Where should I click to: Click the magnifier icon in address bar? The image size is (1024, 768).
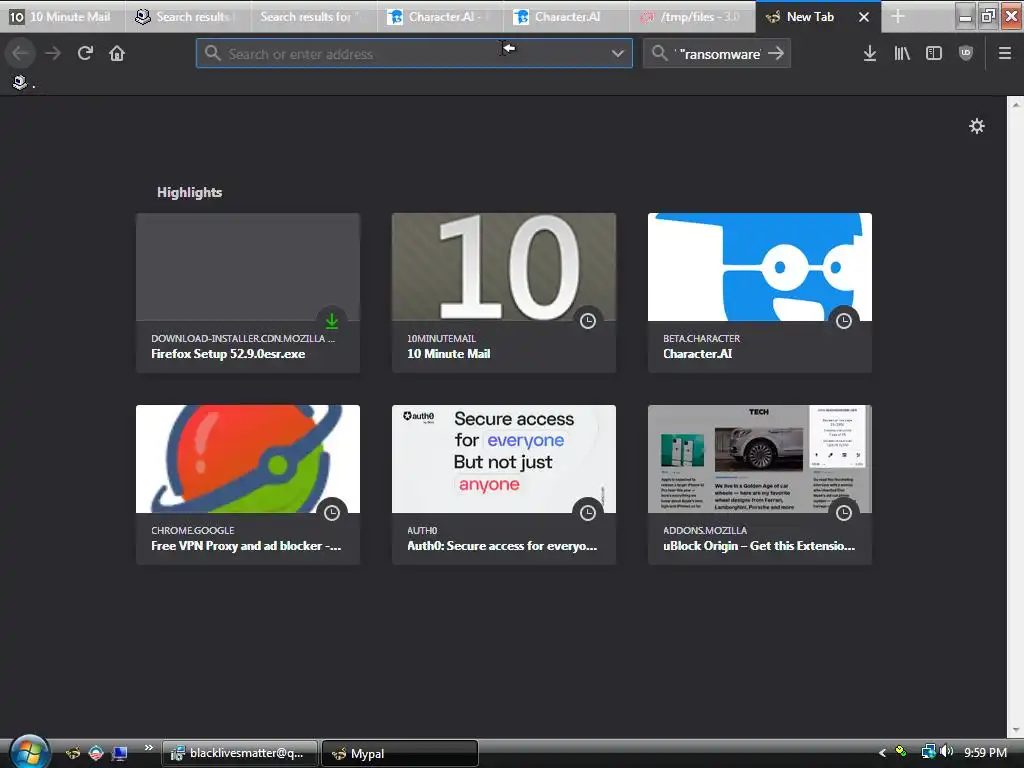point(212,53)
